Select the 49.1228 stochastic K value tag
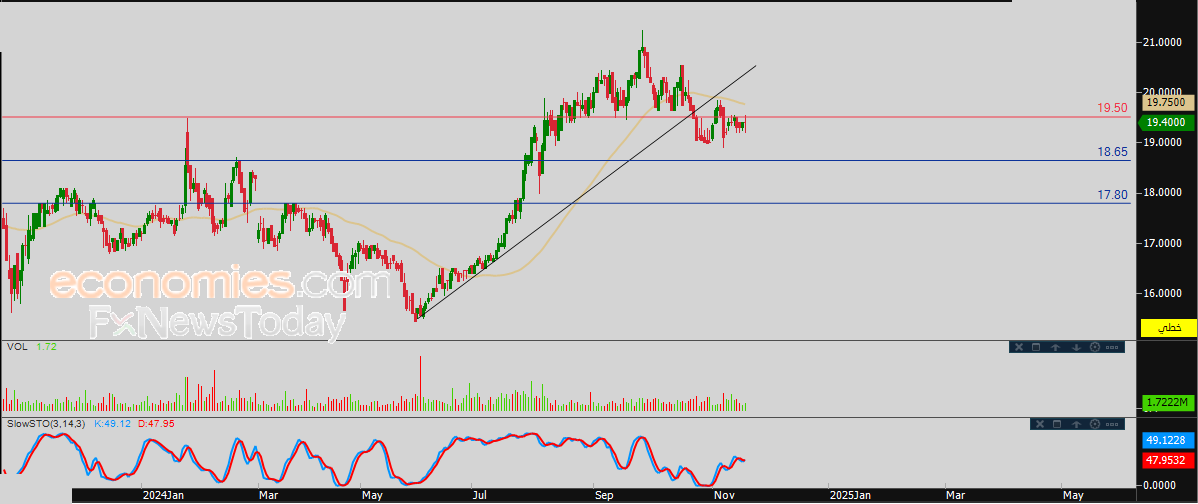 coord(1168,441)
